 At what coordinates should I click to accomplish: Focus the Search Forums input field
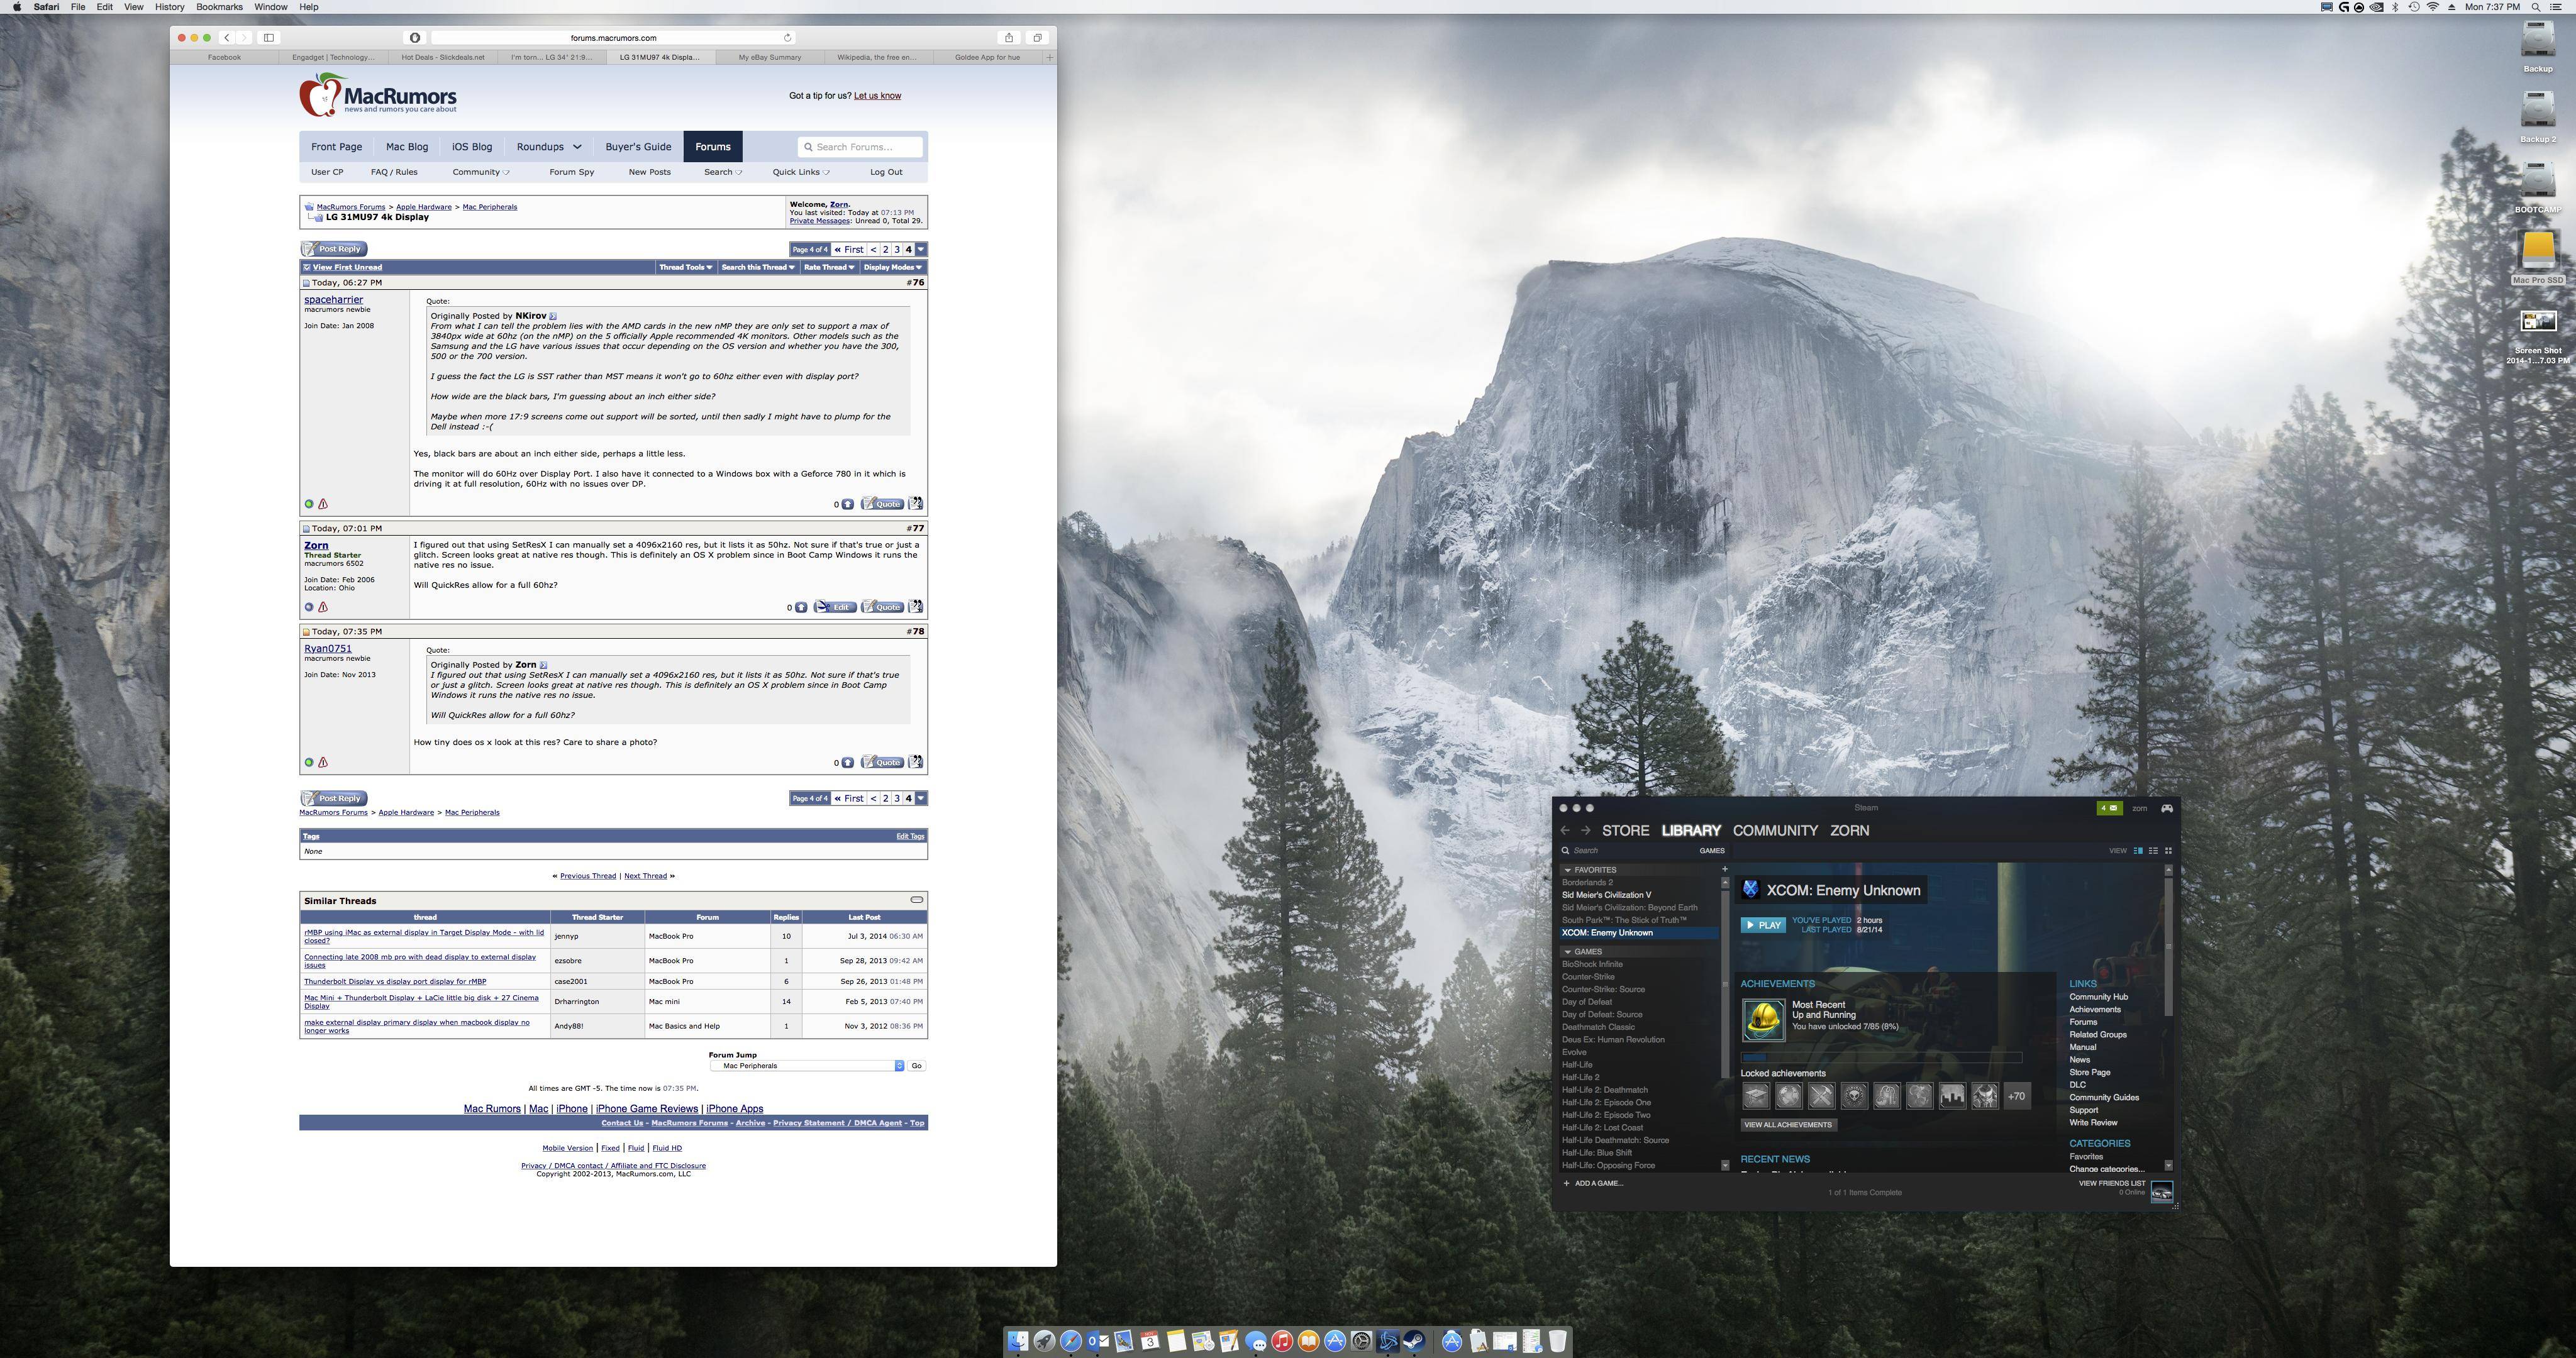pyautogui.click(x=860, y=147)
